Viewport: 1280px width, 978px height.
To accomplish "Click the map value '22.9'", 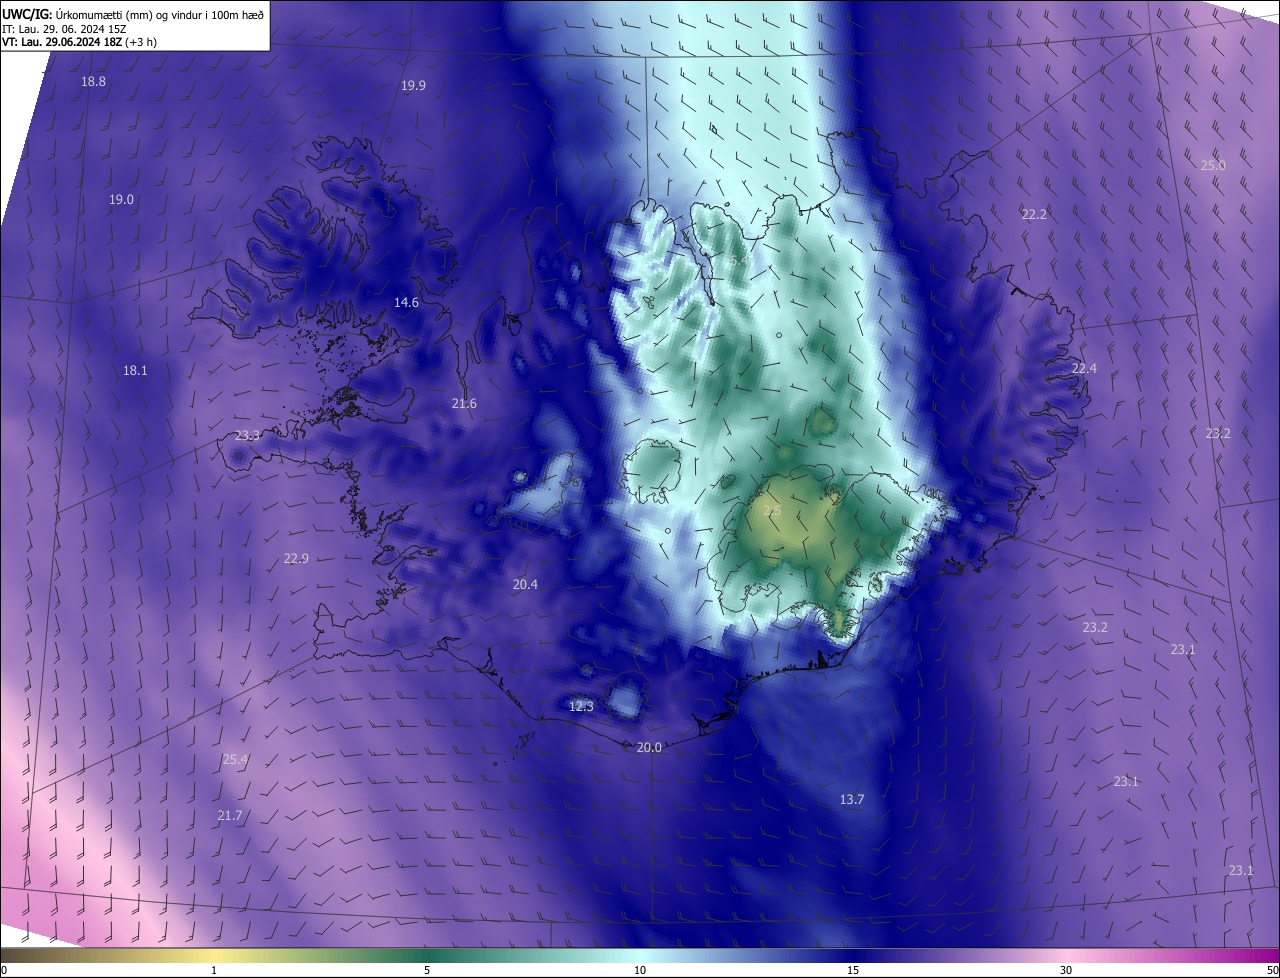I will coord(296,559).
